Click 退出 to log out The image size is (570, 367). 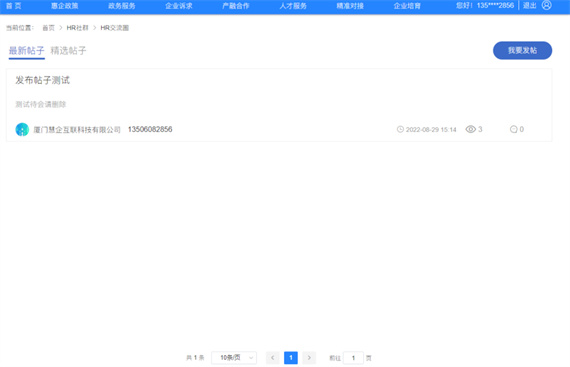pyautogui.click(x=530, y=5)
